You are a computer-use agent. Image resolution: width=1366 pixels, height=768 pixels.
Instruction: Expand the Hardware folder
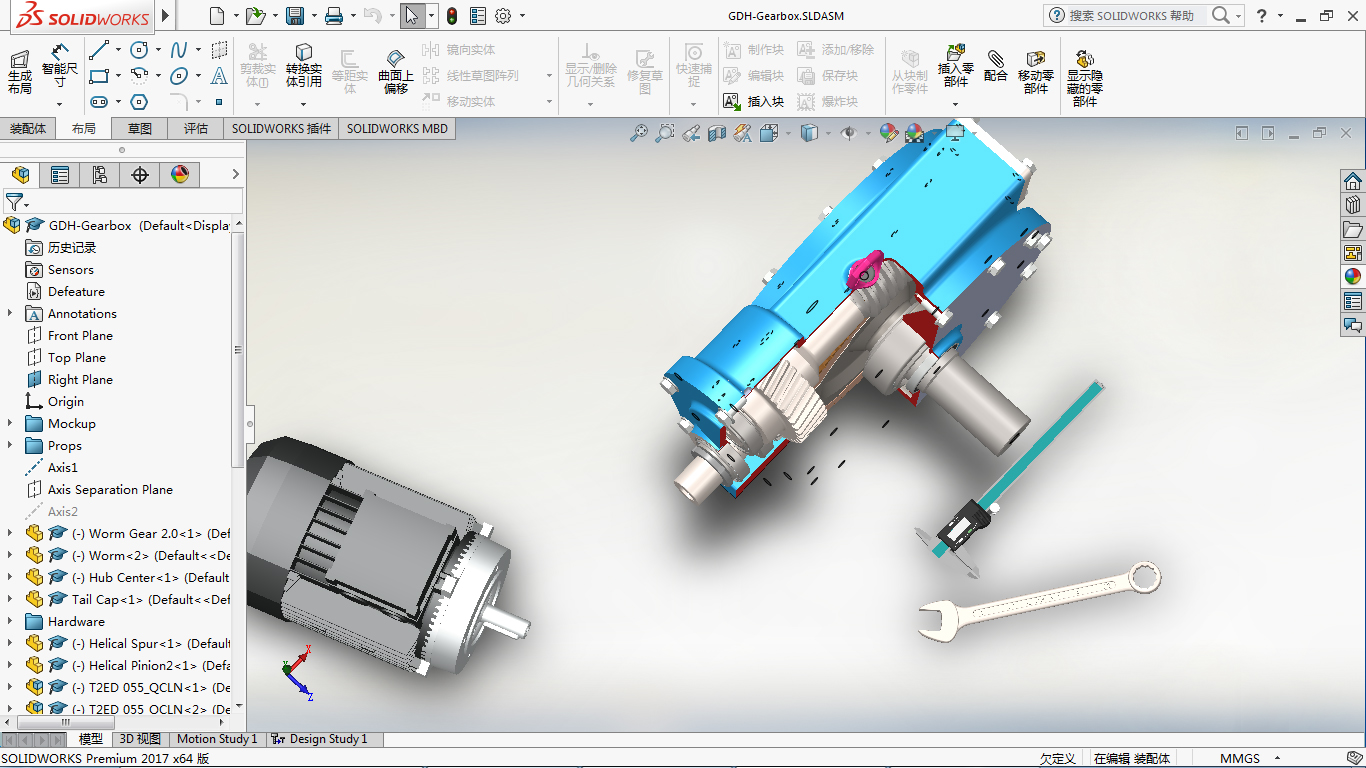10,621
